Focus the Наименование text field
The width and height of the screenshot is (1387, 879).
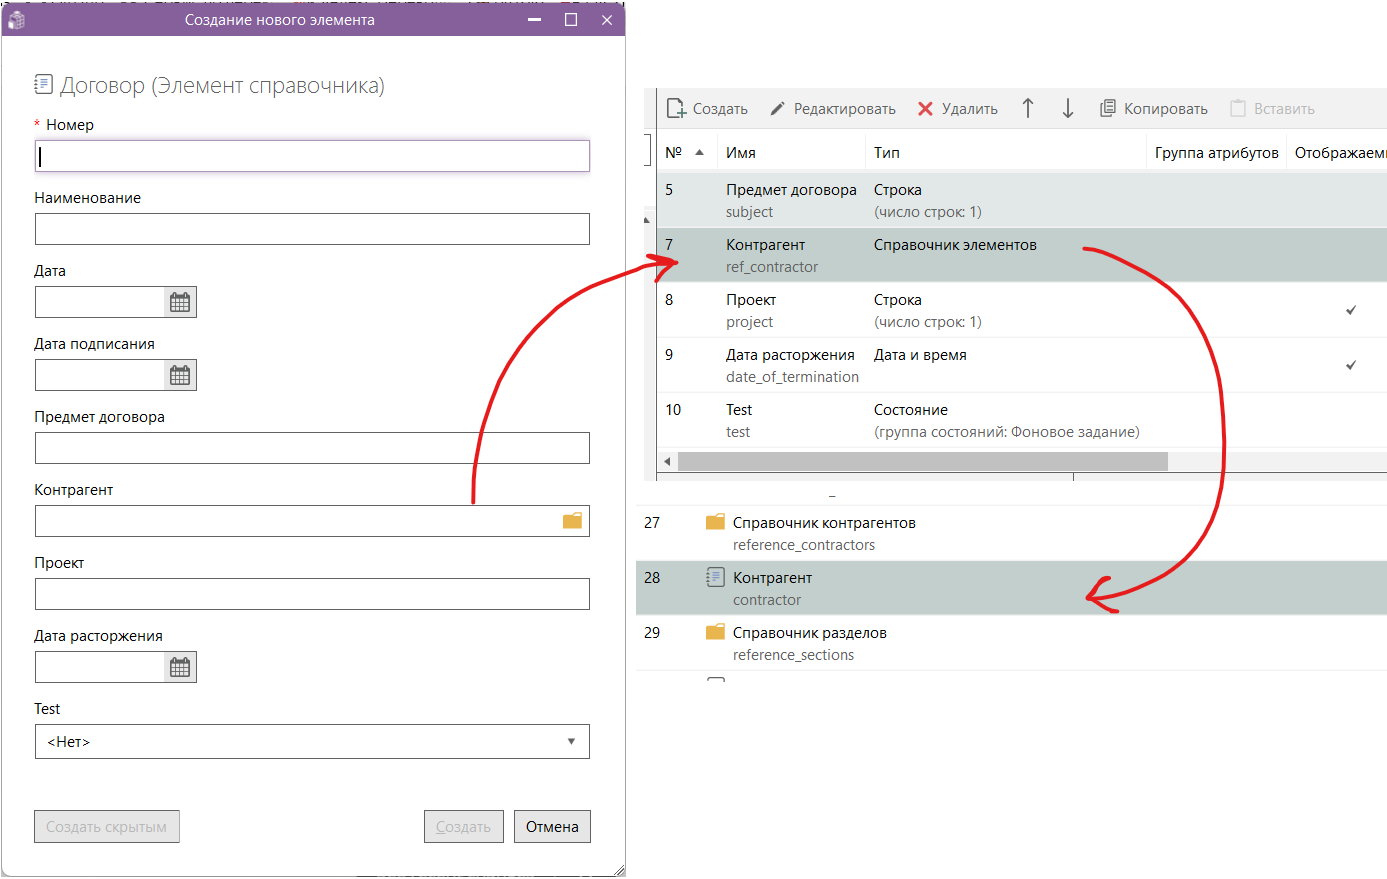[x=312, y=229]
